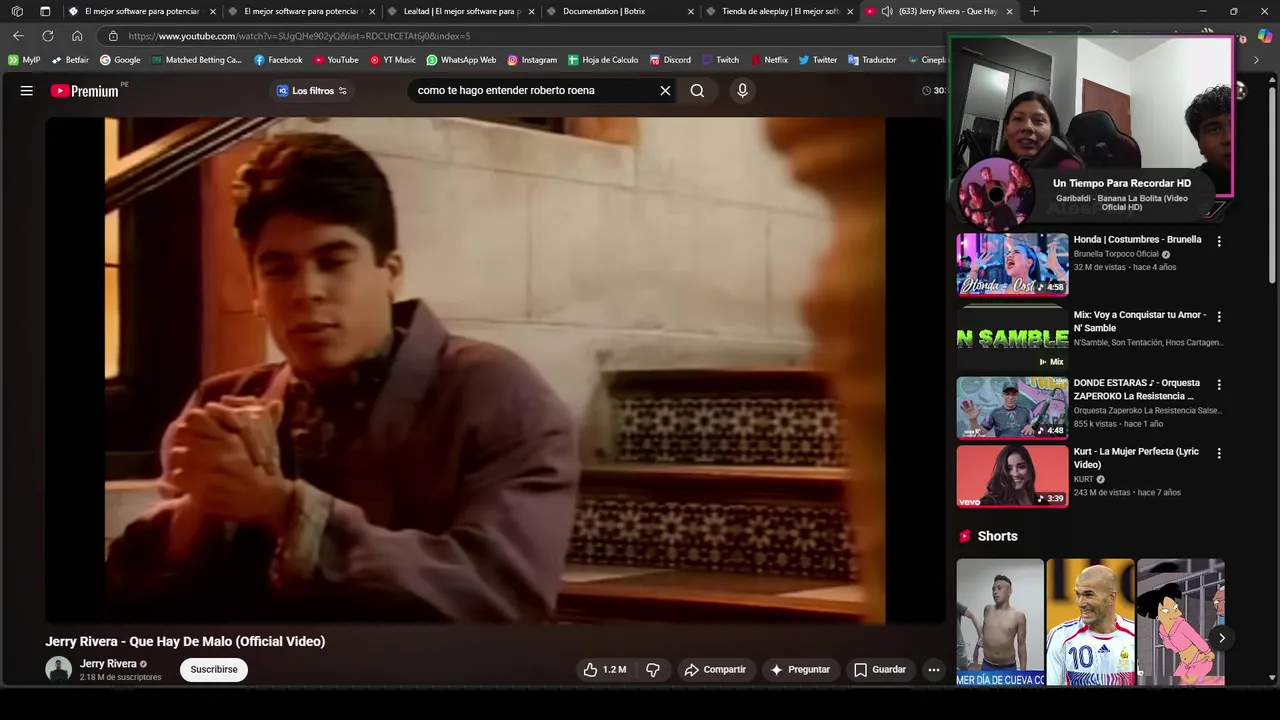Open the MyIP bookmark
This screenshot has width=1280, height=720.
(24, 60)
